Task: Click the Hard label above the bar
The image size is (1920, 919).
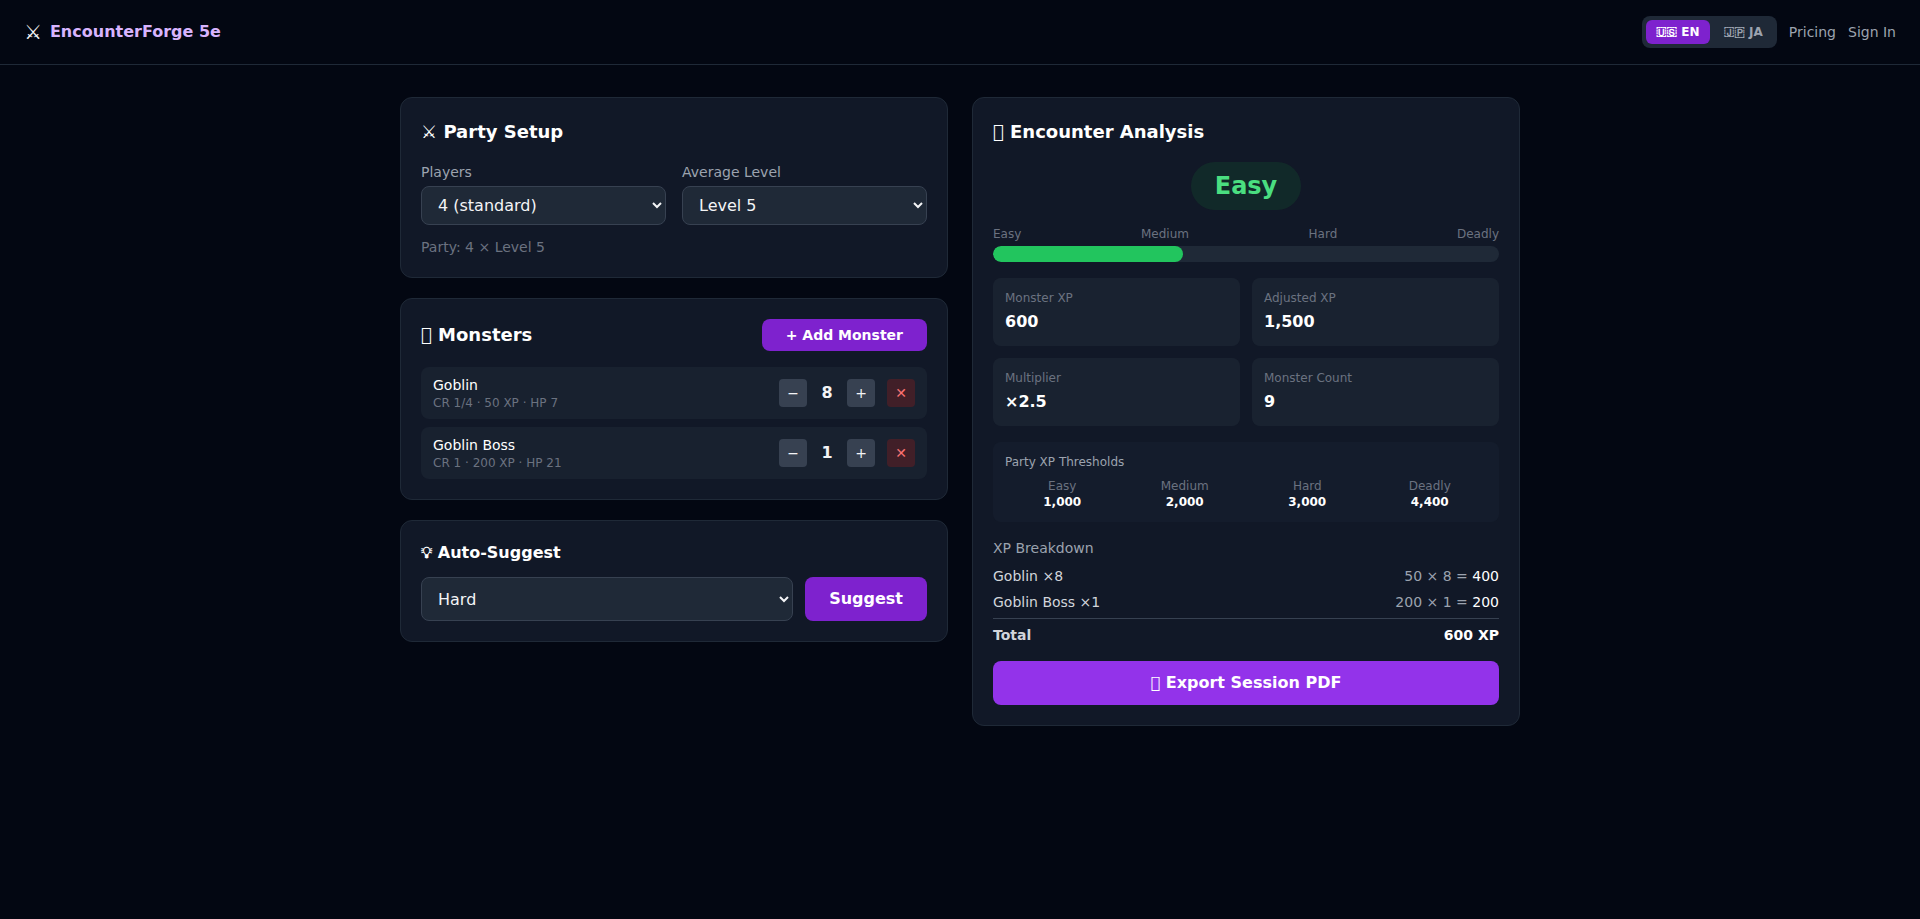Action: point(1322,234)
